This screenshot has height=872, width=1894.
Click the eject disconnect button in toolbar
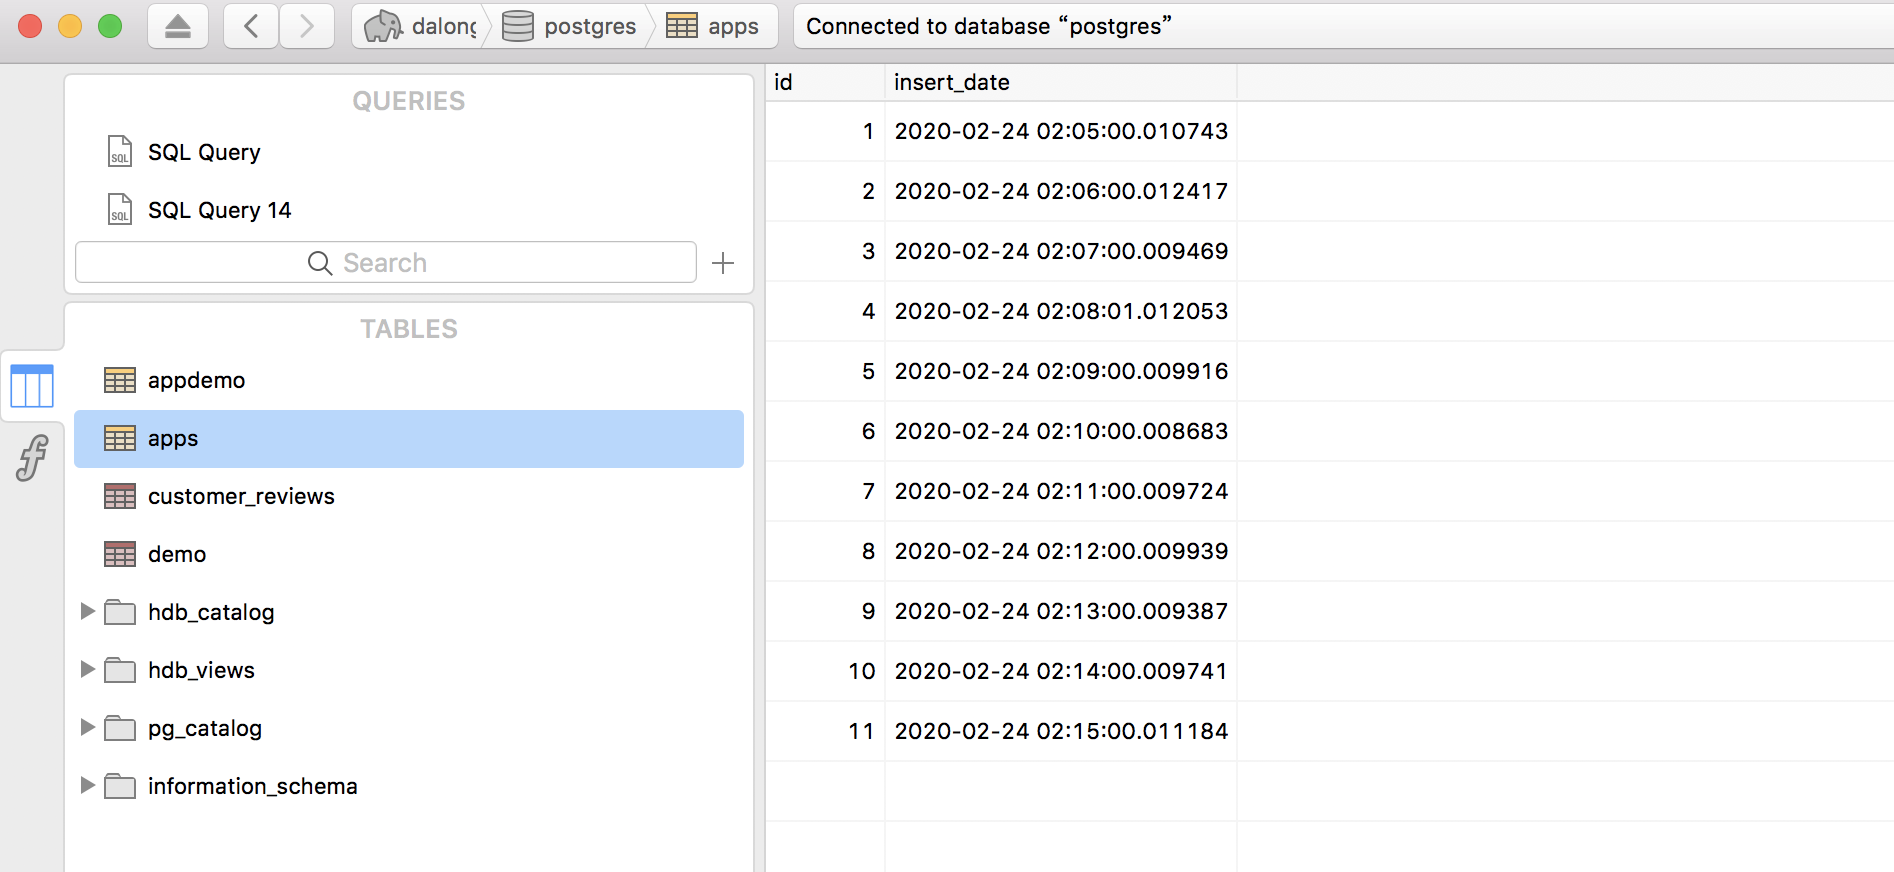[x=178, y=26]
